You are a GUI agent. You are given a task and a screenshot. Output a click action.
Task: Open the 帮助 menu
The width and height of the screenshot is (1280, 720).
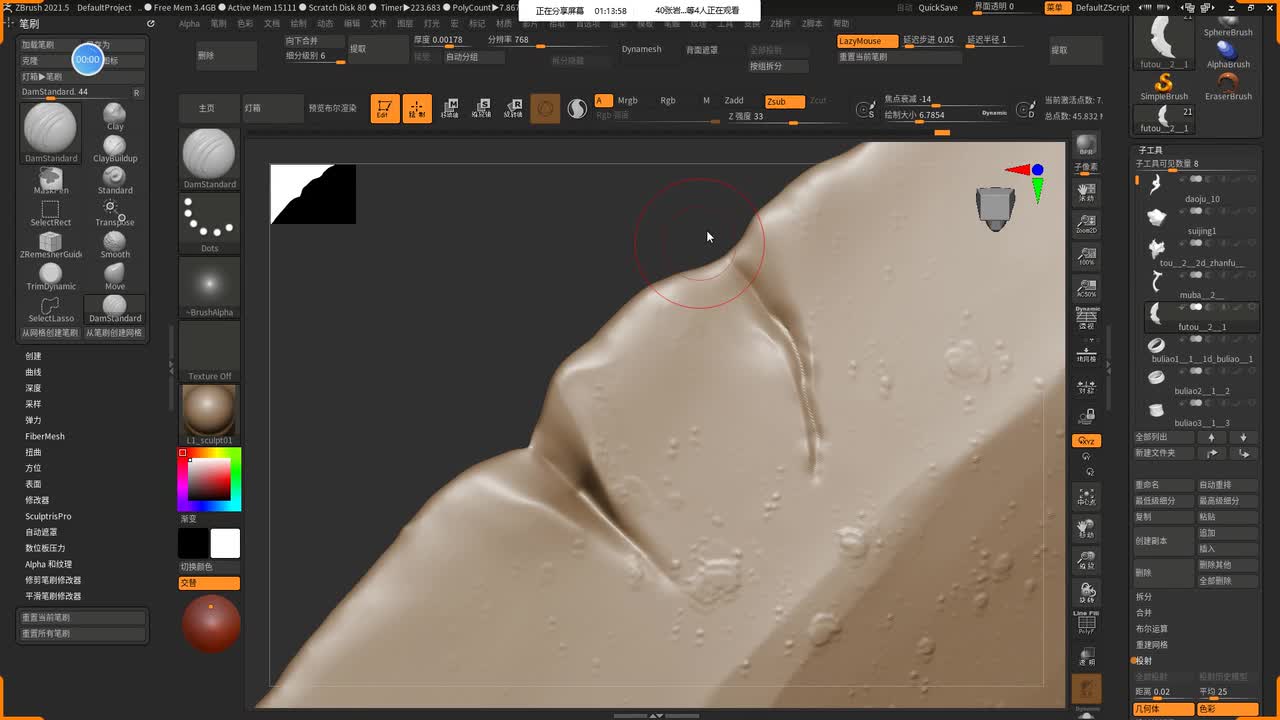(x=841, y=23)
